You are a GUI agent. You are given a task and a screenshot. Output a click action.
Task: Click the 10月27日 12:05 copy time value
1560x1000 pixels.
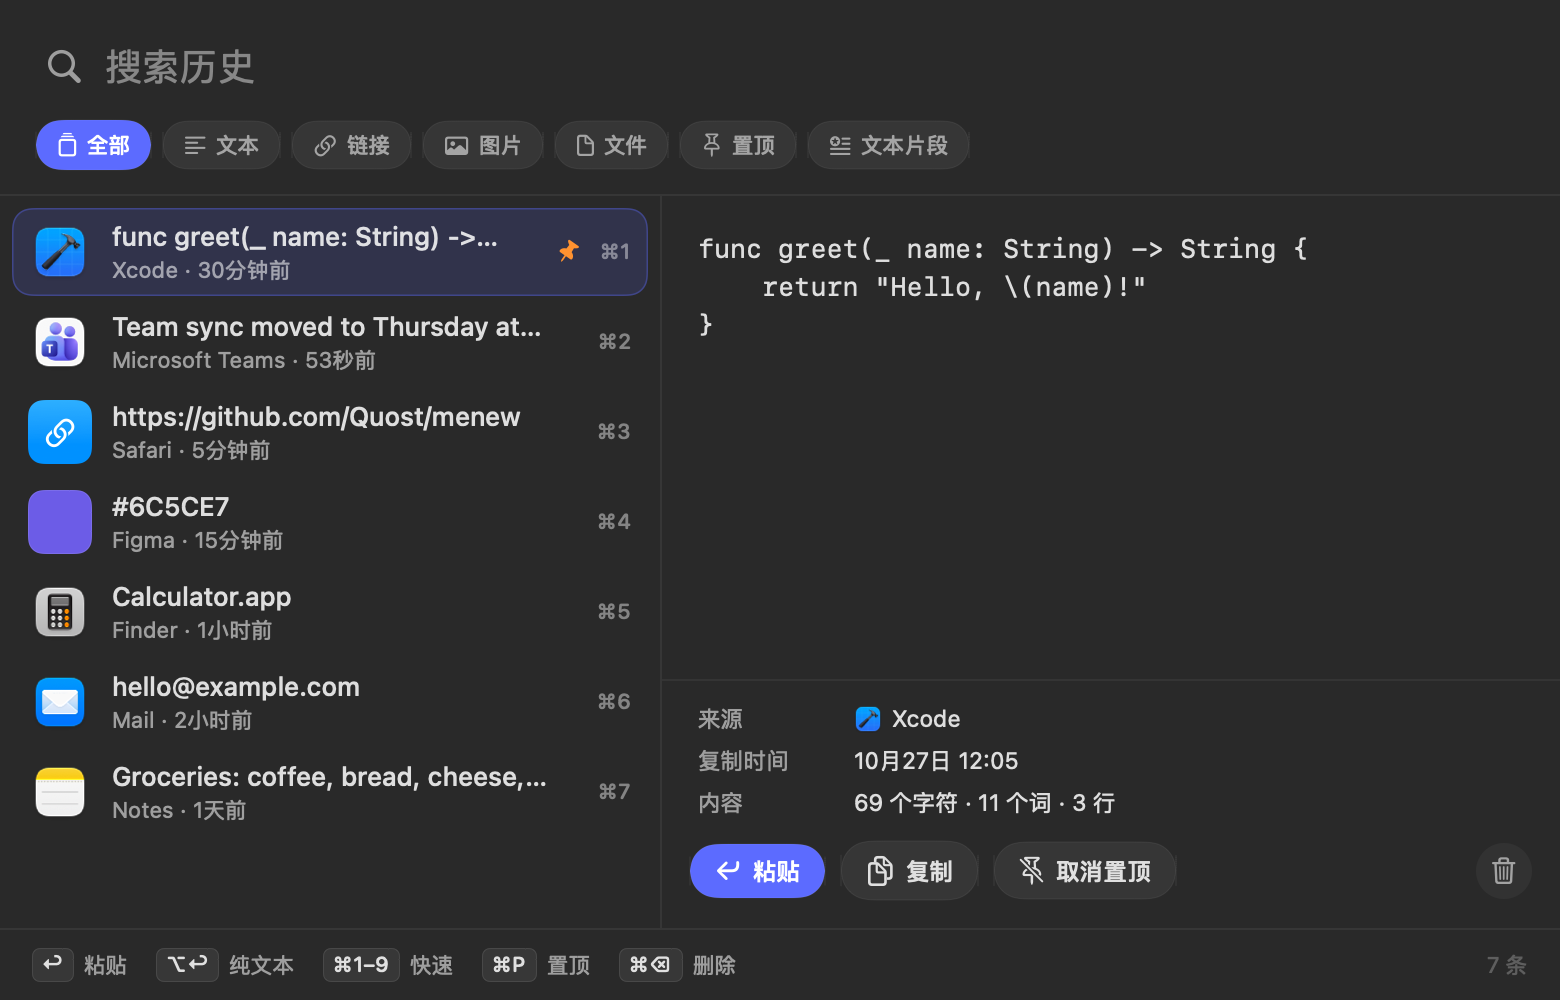tap(936, 761)
